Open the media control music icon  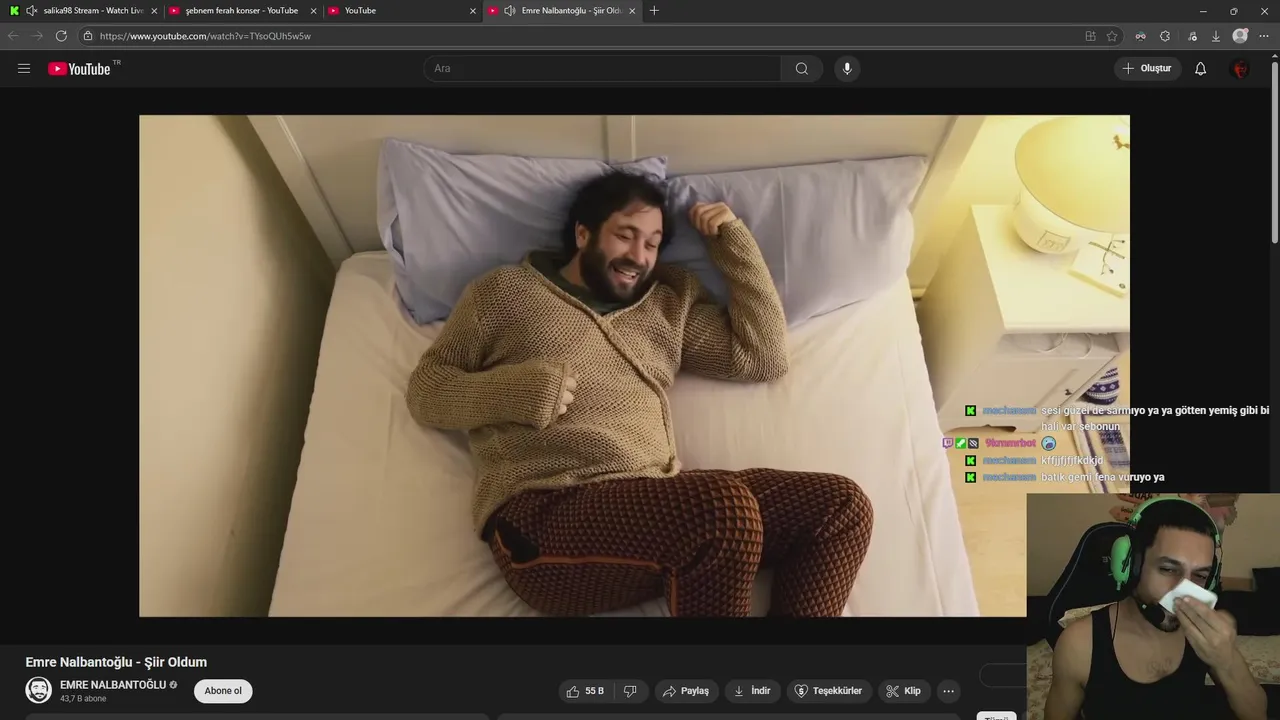coord(1192,36)
